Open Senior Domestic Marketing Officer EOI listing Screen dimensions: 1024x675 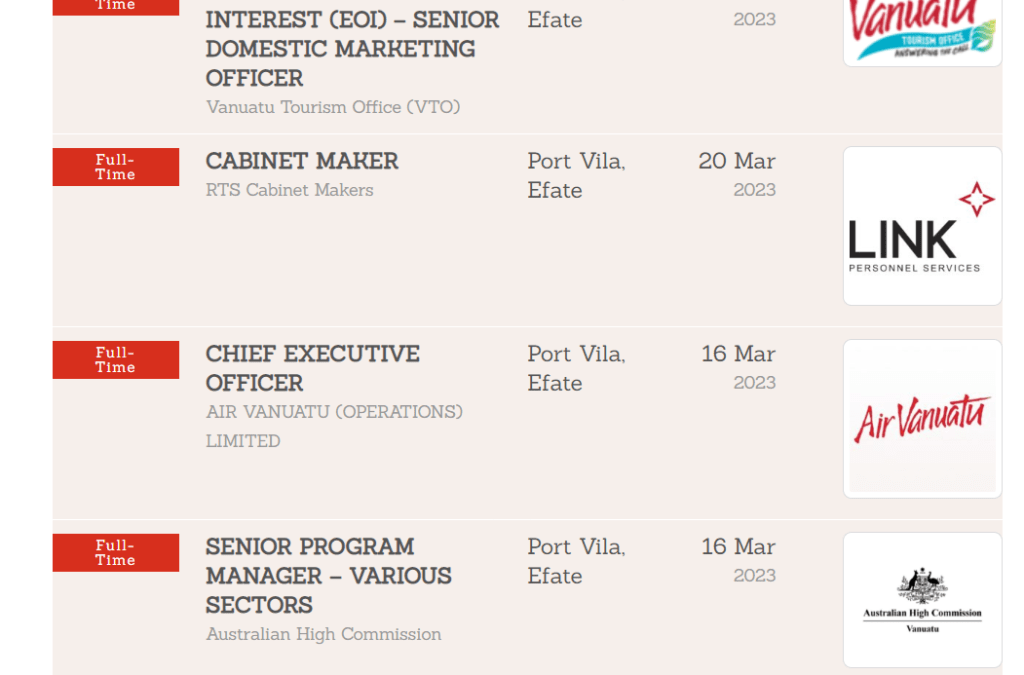click(352, 49)
